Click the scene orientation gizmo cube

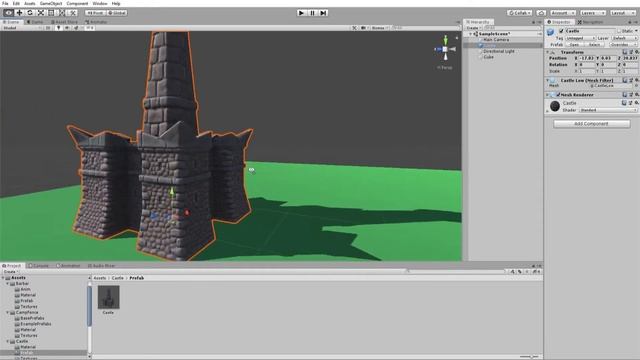pyautogui.click(x=445, y=49)
